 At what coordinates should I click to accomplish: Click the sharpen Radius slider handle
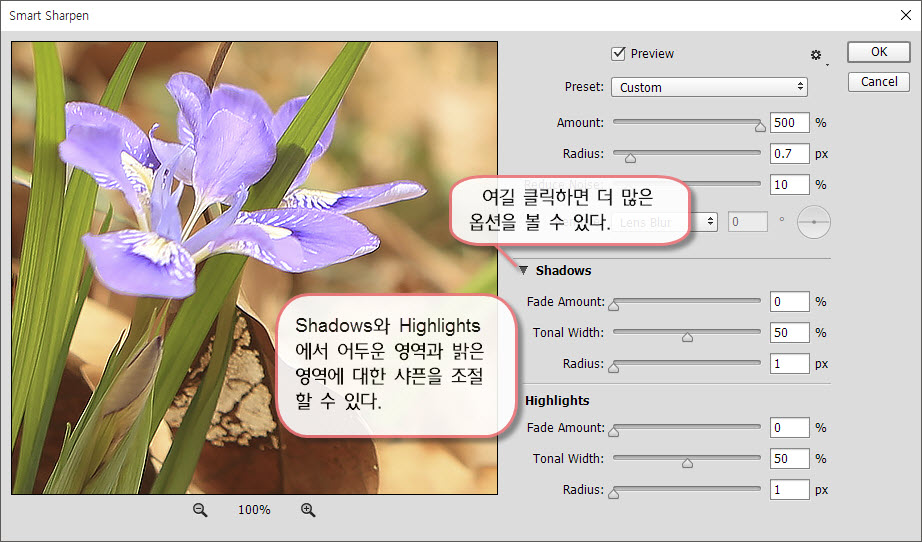[x=630, y=158]
